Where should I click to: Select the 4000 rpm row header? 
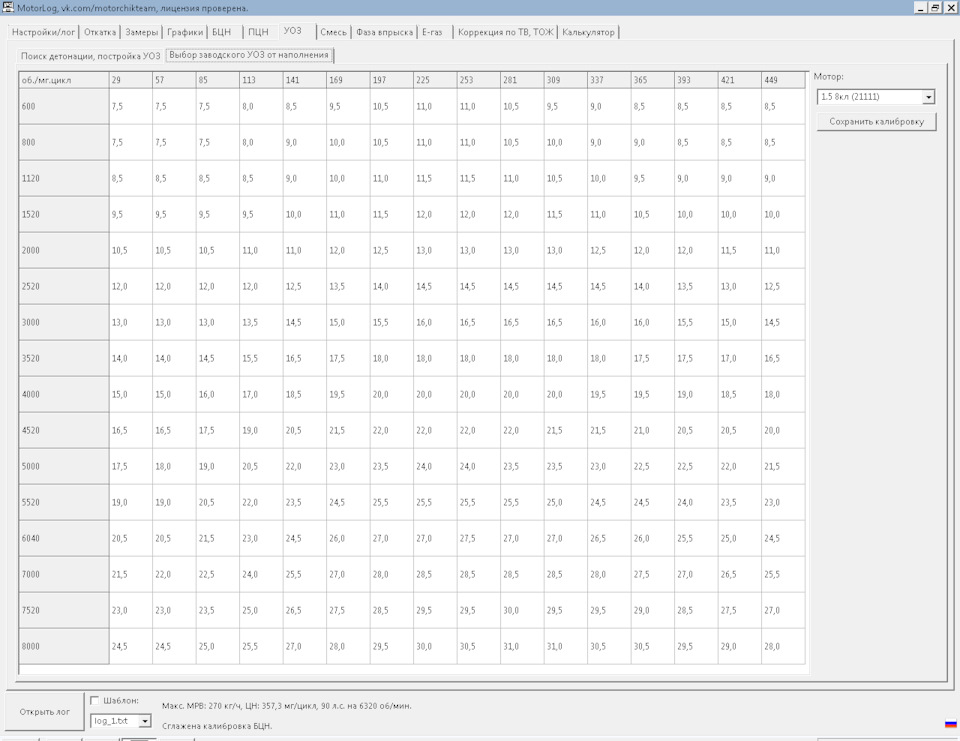(64, 394)
